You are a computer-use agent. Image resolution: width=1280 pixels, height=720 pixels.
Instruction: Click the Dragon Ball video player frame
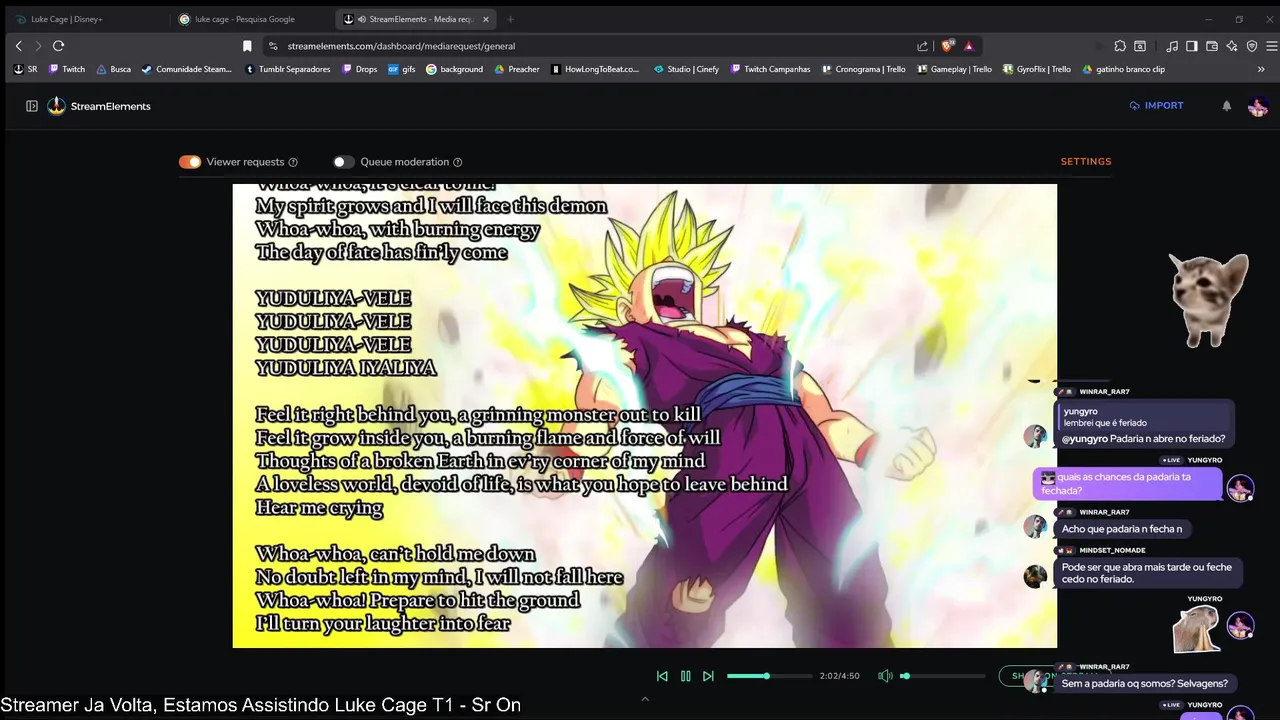(x=645, y=416)
